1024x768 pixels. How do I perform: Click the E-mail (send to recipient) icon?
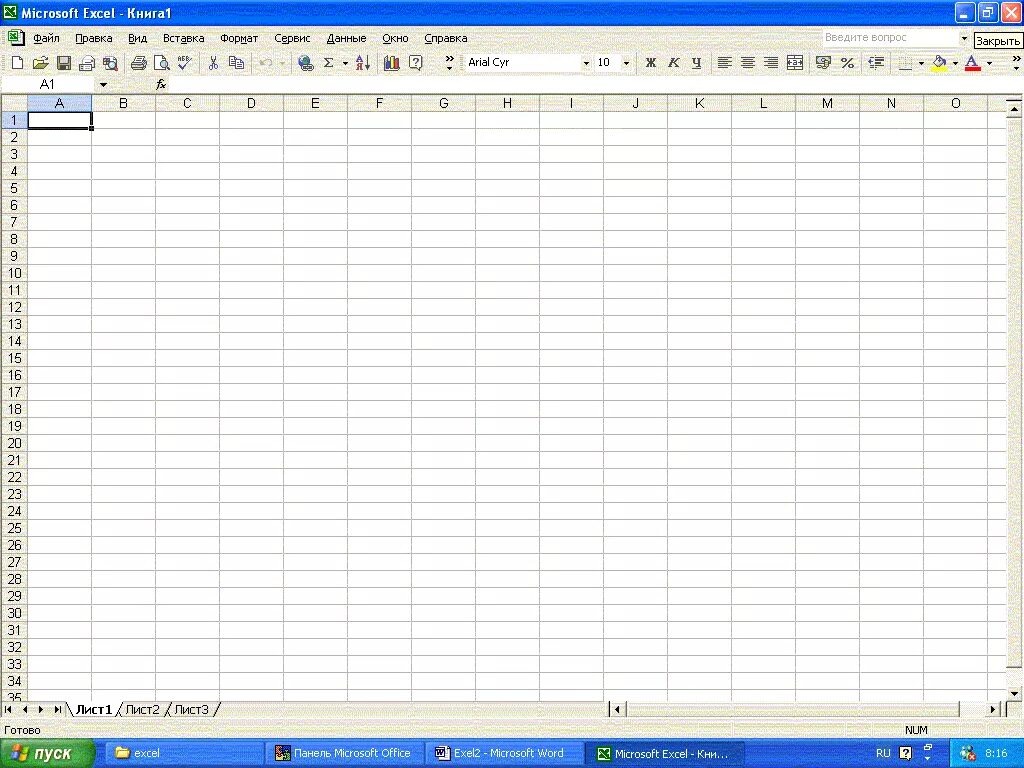tap(87, 63)
